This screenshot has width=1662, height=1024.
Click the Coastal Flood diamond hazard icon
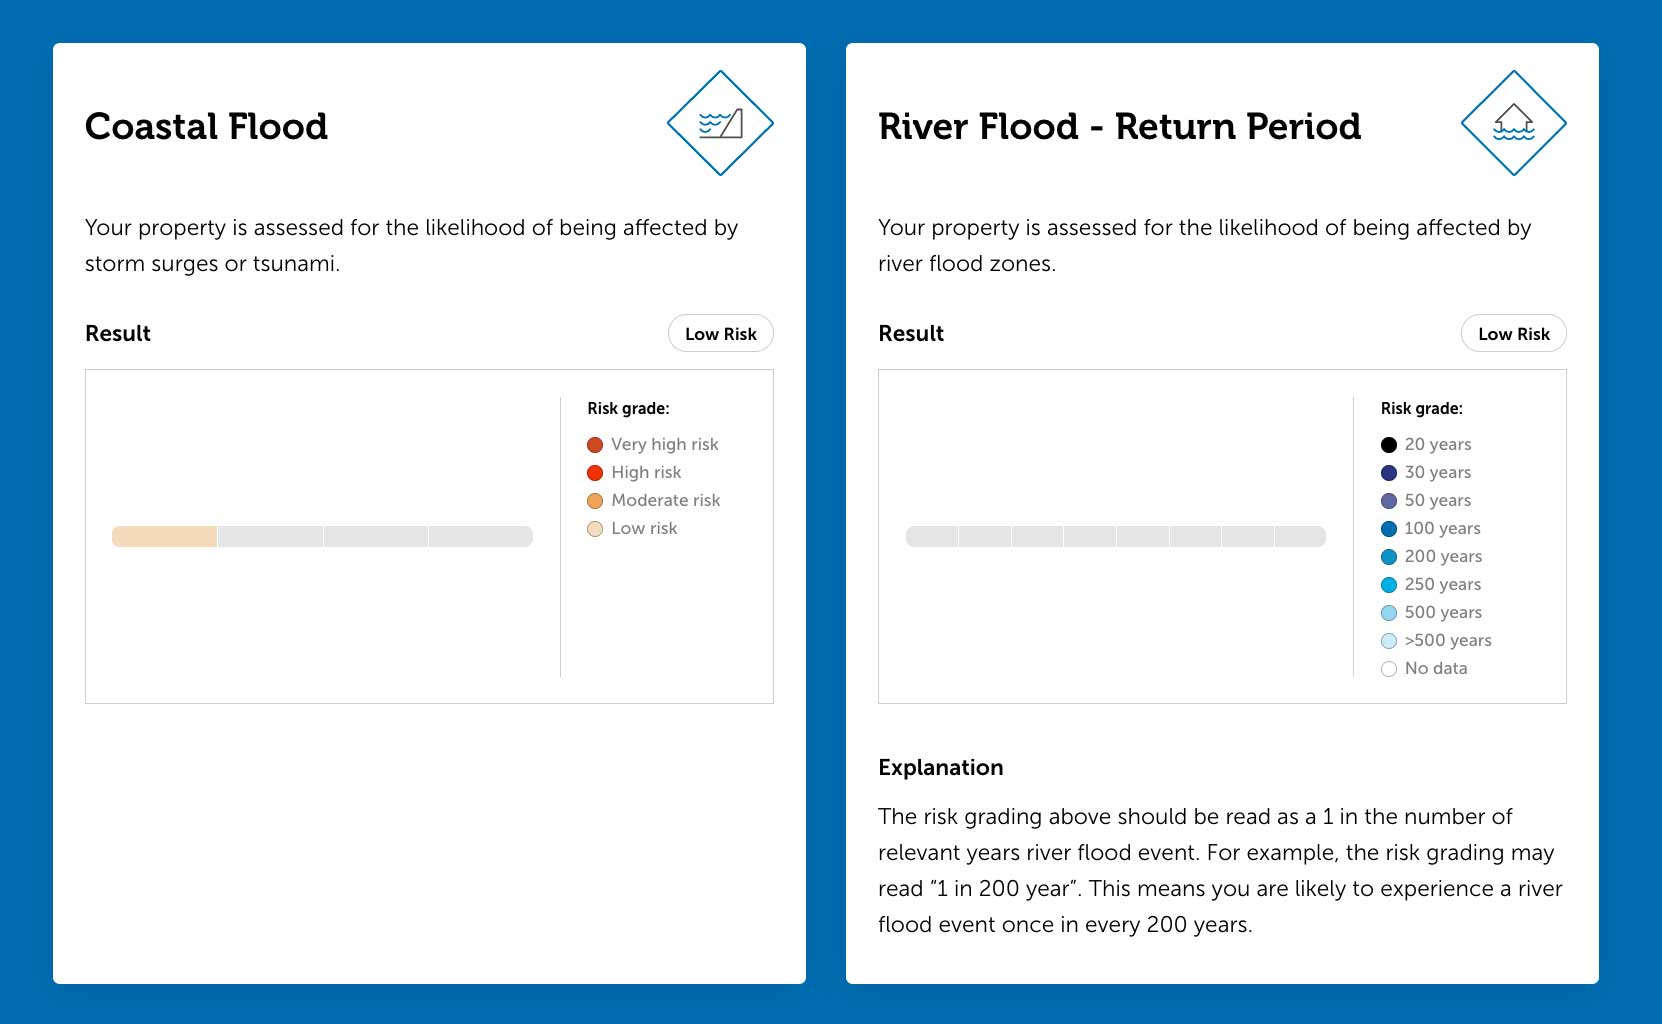[720, 122]
